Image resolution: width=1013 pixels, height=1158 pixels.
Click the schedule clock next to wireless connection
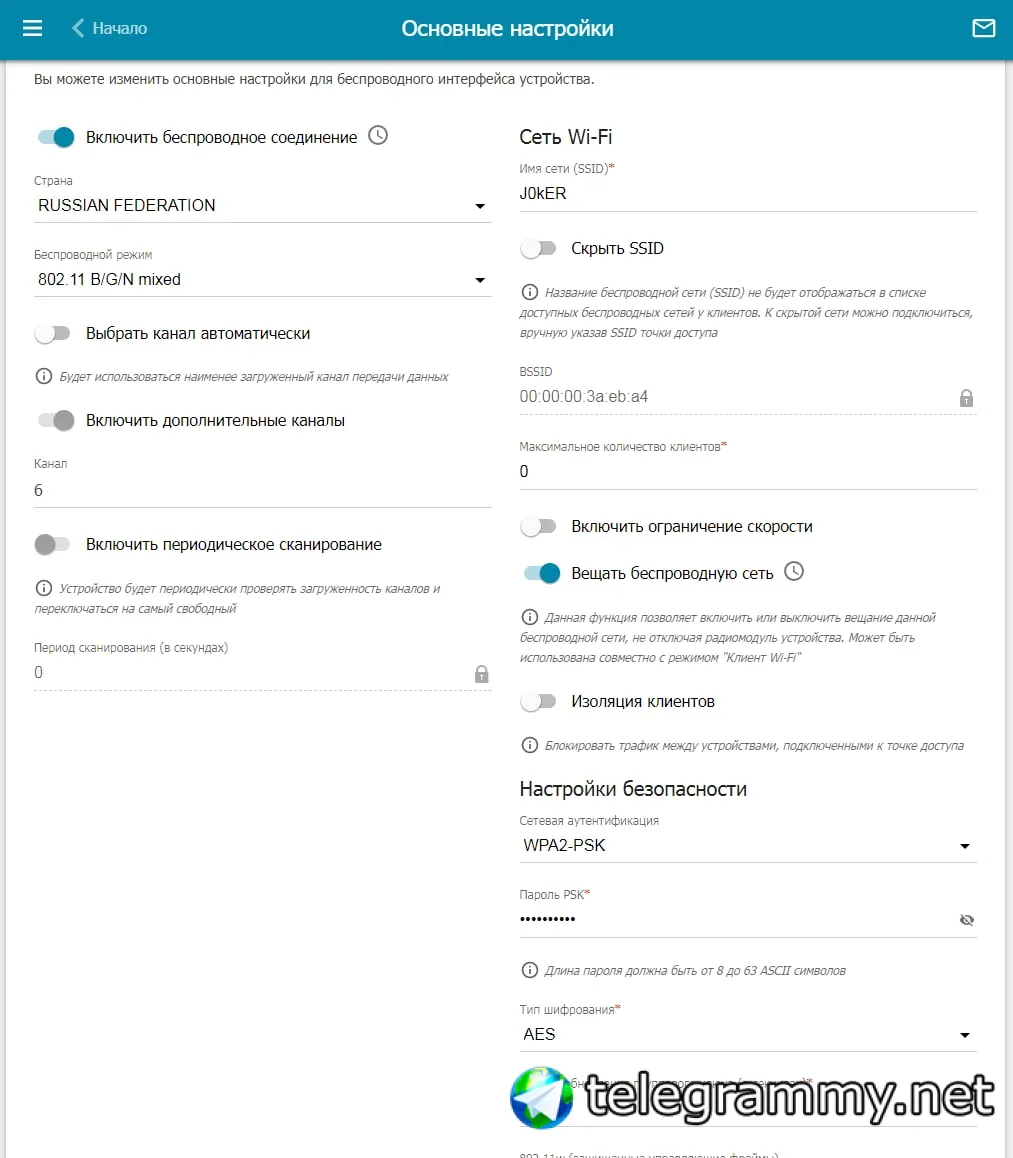tap(378, 136)
